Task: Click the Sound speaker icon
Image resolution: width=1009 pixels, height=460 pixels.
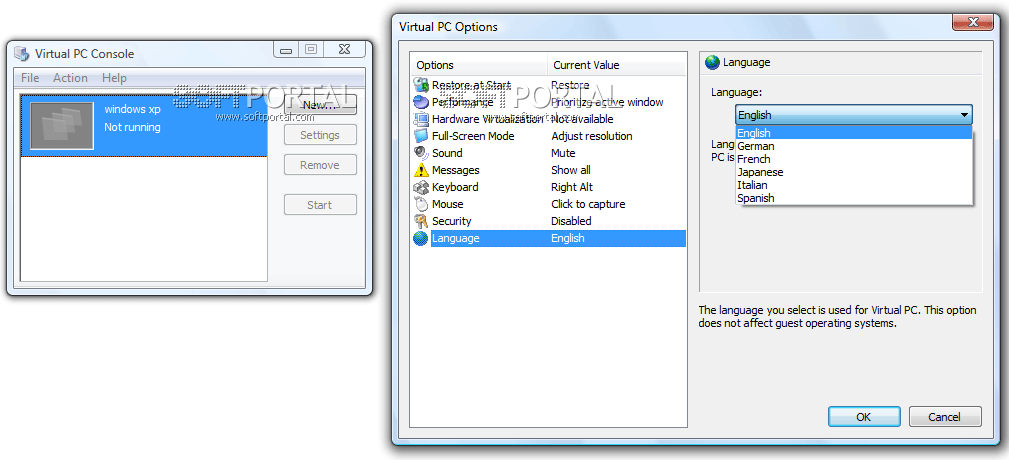Action: click(x=421, y=153)
